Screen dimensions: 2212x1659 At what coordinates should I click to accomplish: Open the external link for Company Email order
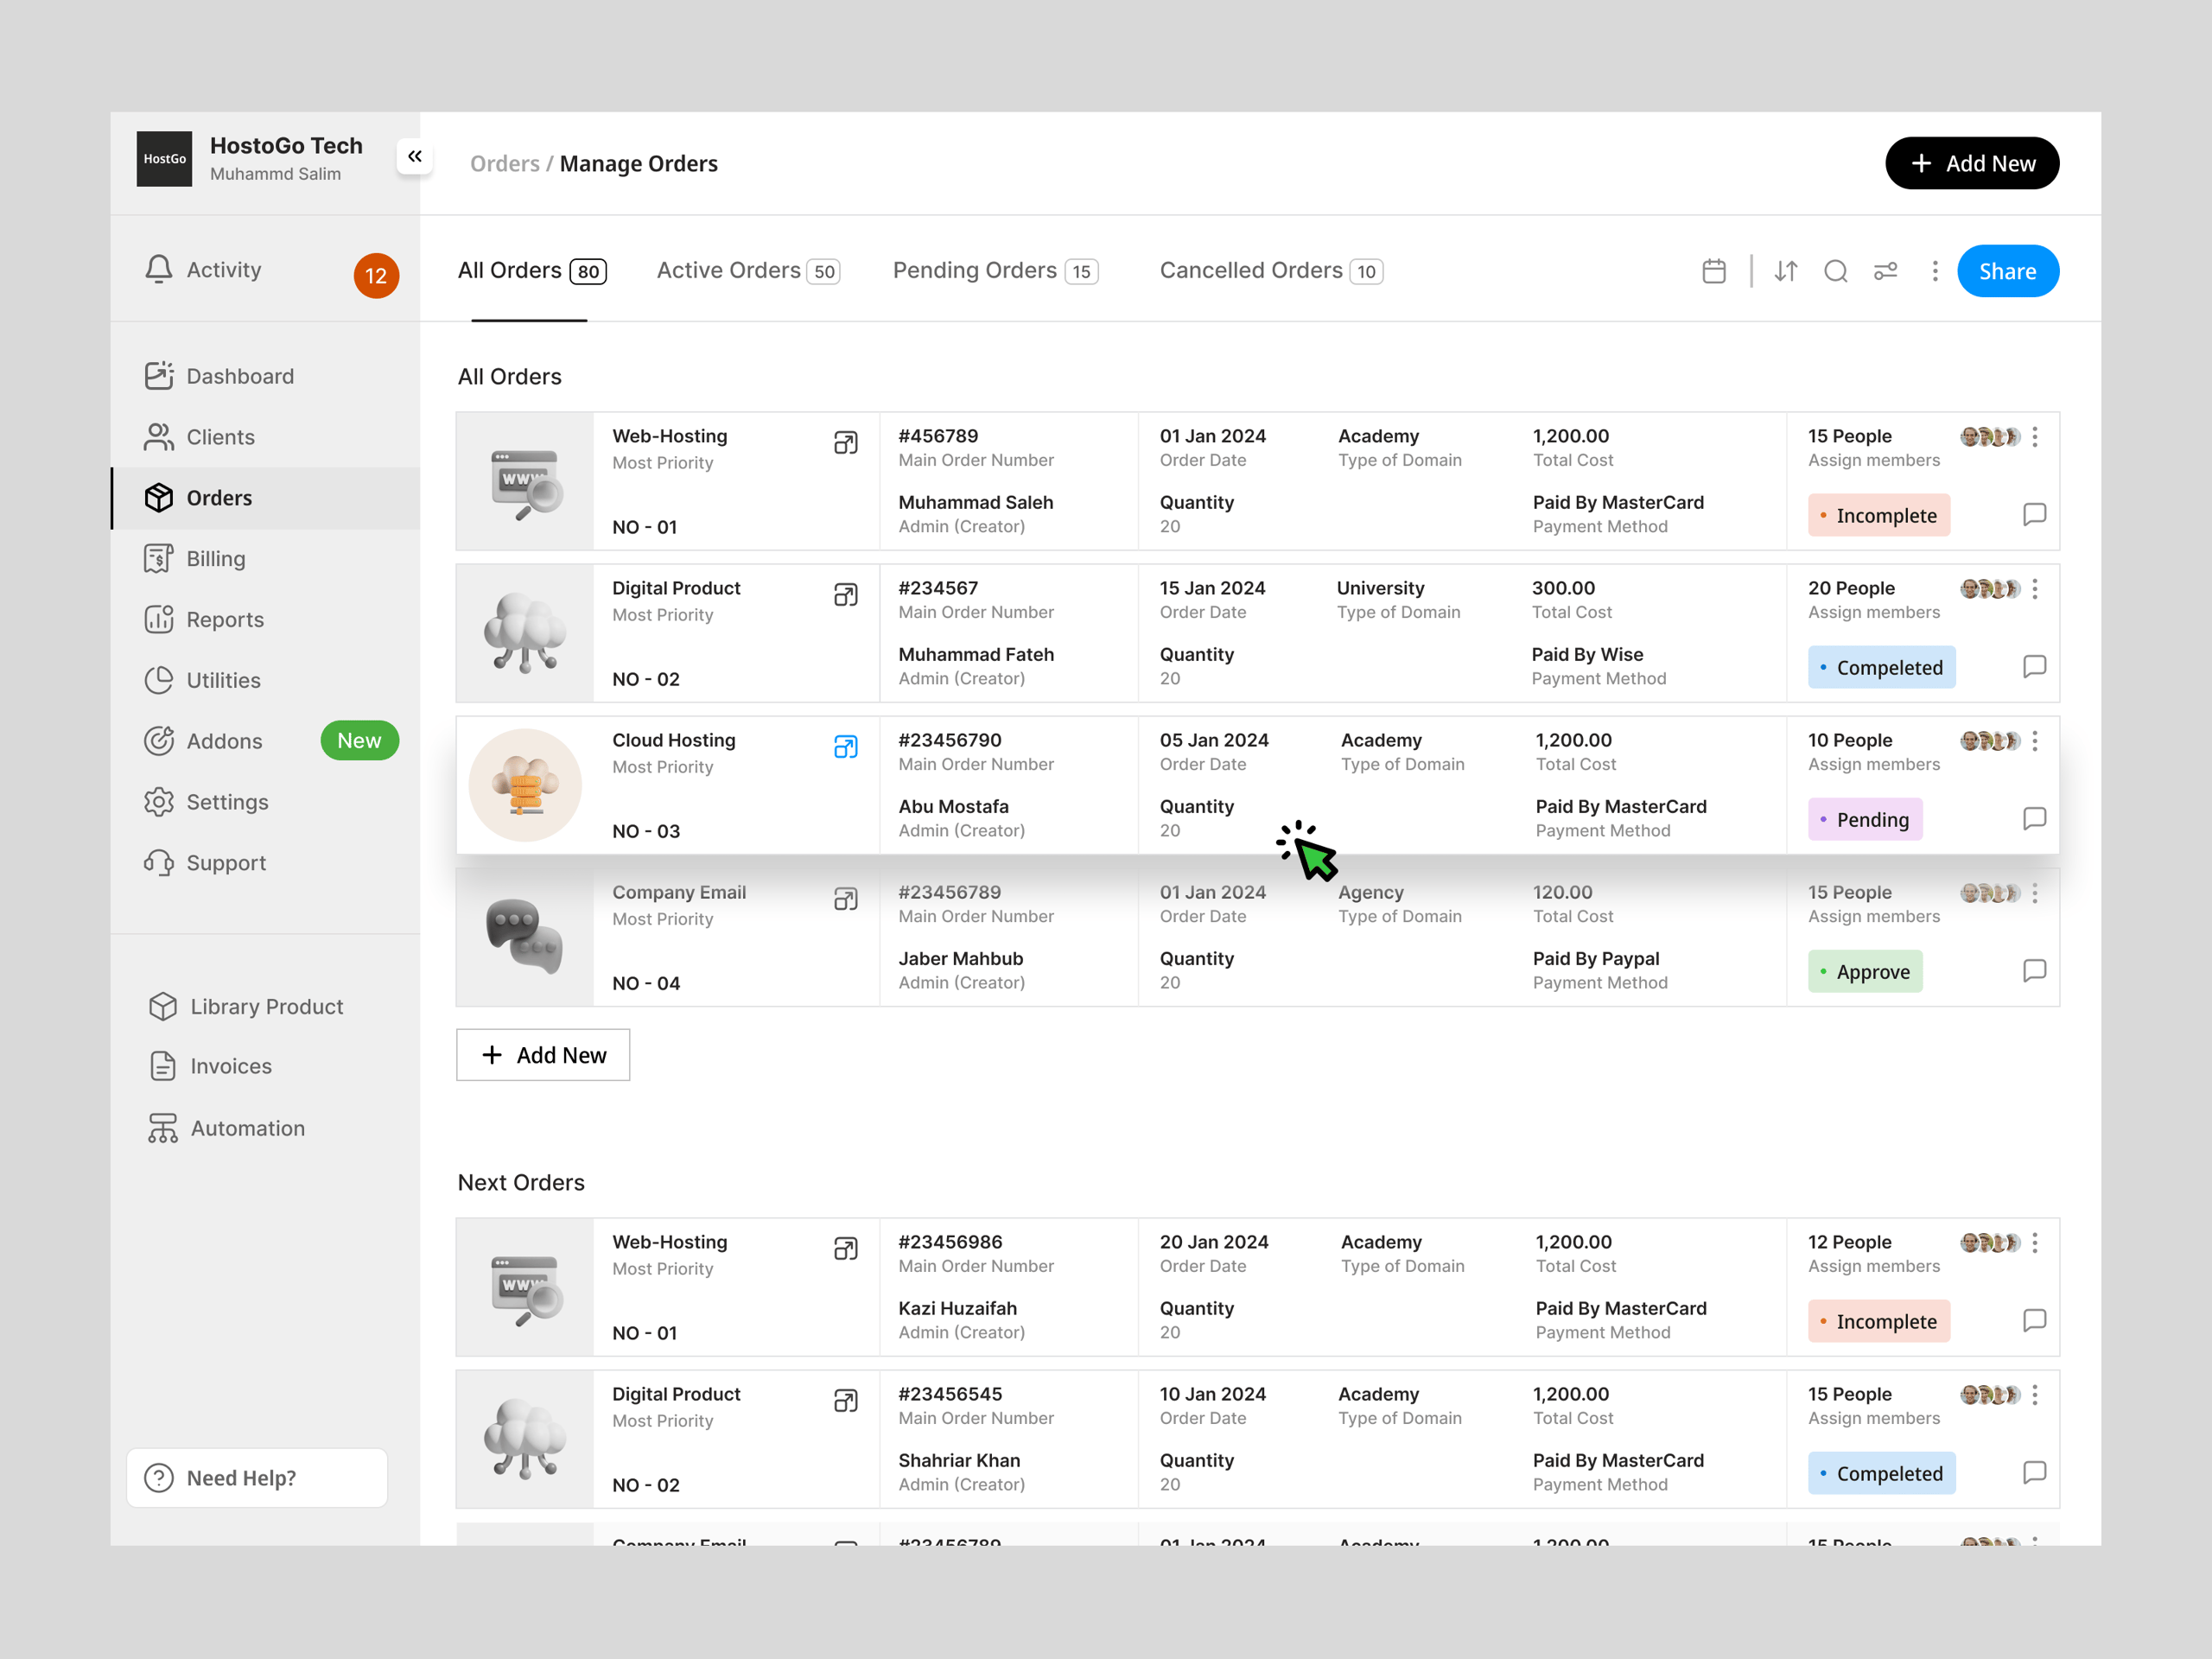coord(846,899)
